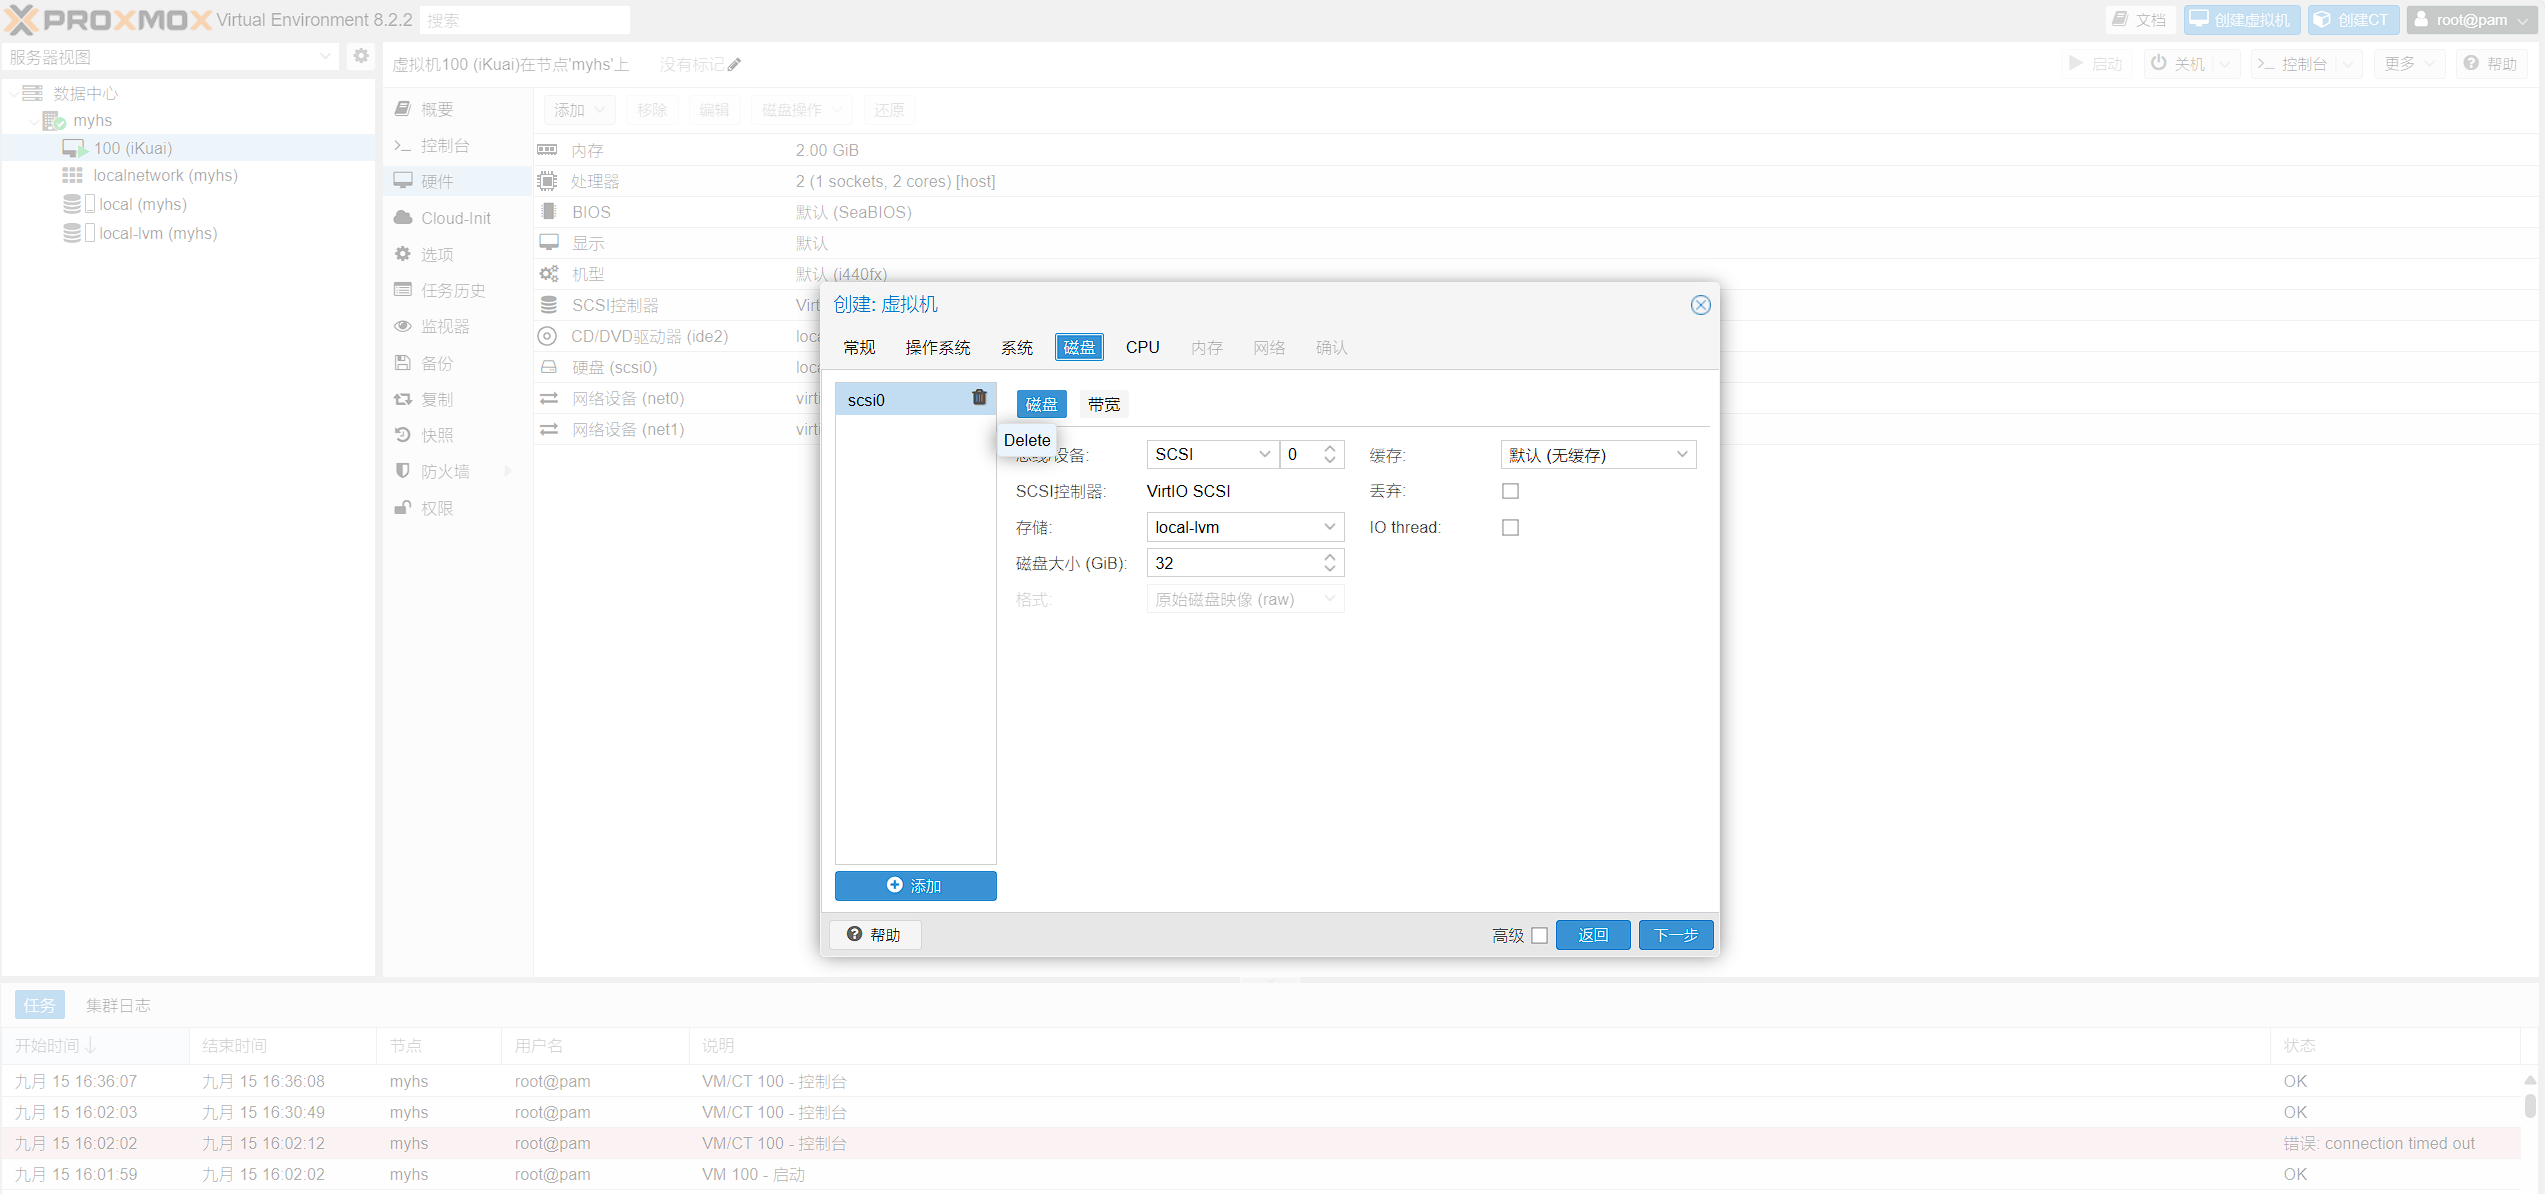The image size is (2545, 1194).
Task: Select the Processors (处理器) hardware row
Action: [1536, 181]
